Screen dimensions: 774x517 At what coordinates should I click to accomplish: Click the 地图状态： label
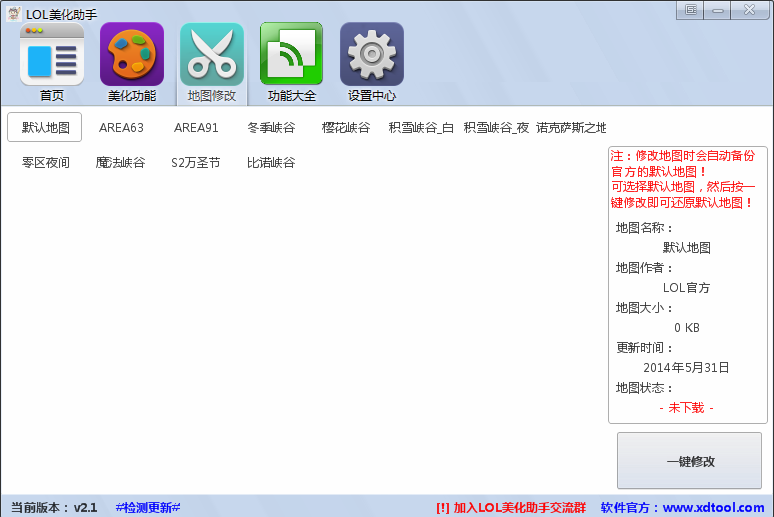644,388
